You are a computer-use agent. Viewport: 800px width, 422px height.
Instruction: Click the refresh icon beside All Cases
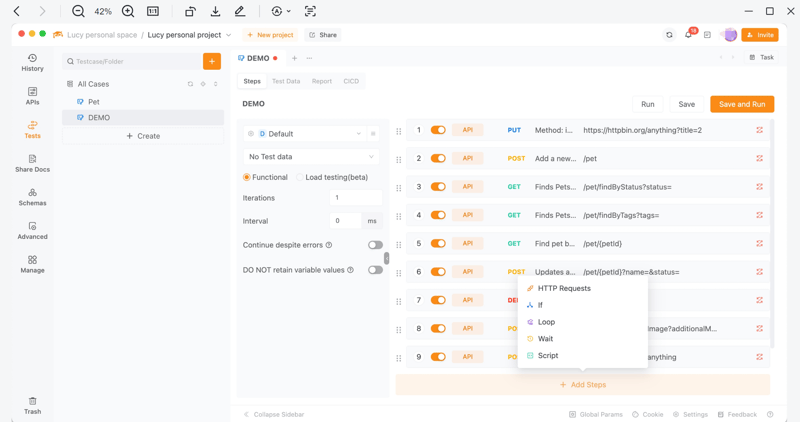[x=190, y=84]
